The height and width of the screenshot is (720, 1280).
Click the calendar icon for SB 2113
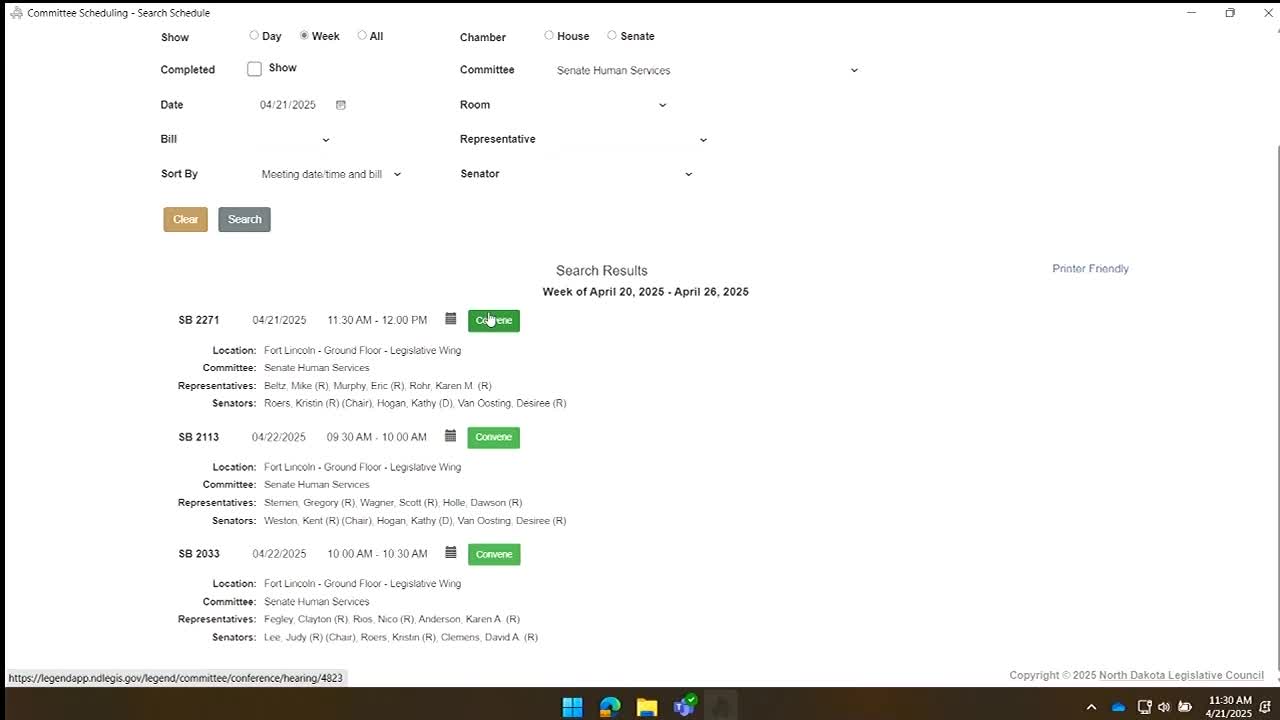[x=451, y=436]
